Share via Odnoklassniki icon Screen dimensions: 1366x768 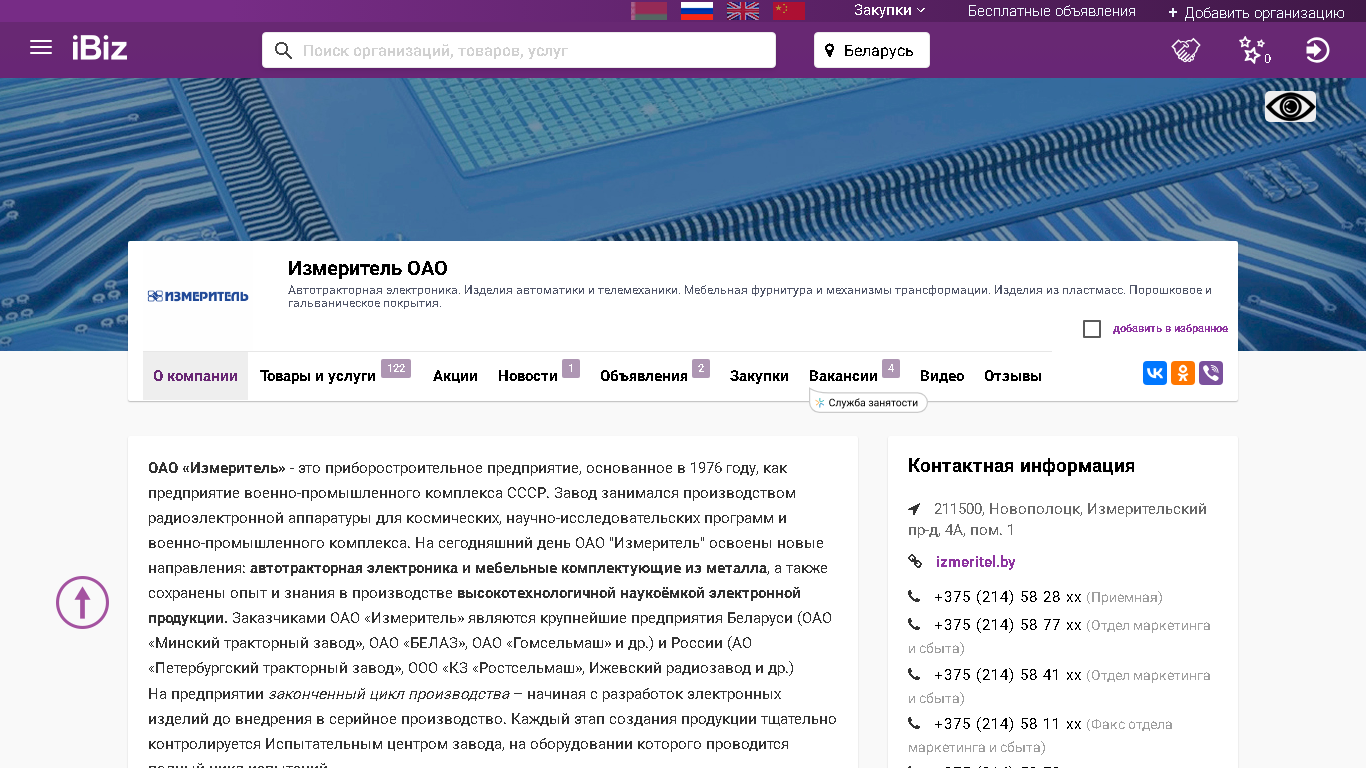coord(1183,373)
